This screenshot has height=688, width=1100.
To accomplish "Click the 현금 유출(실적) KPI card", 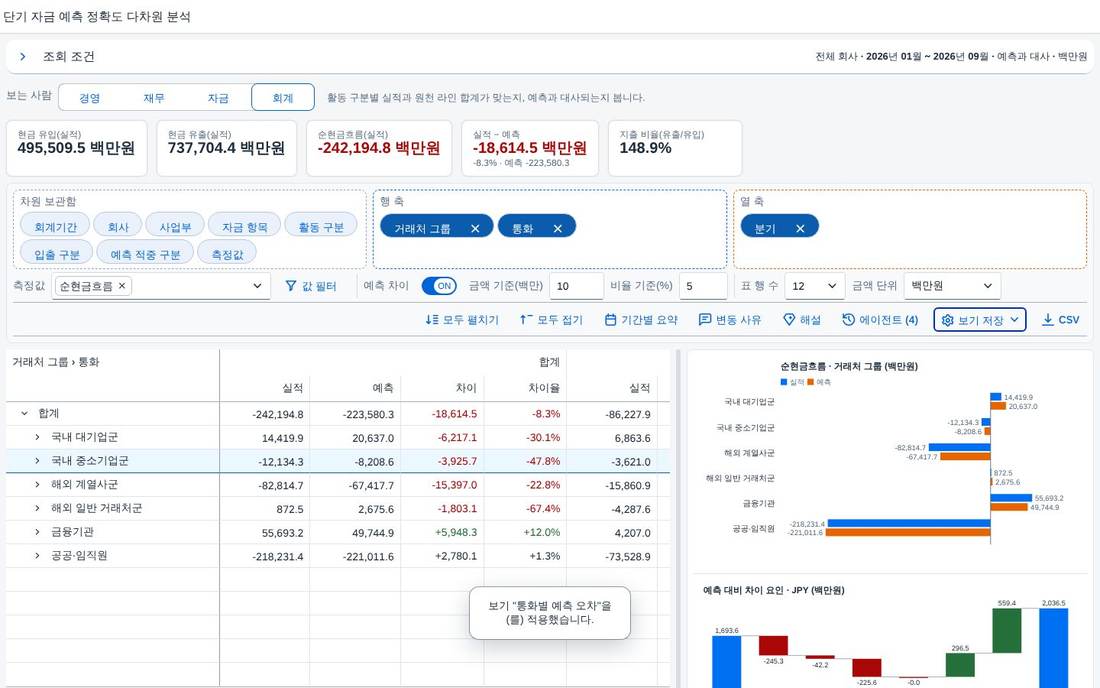I will click(227, 148).
